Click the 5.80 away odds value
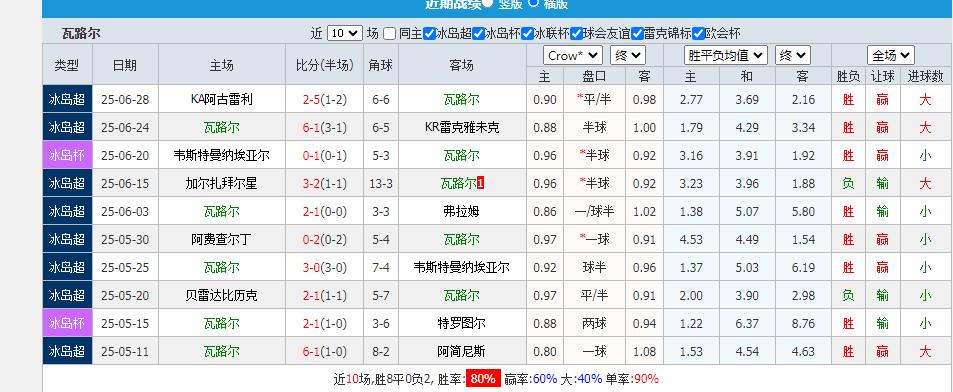Screen dimensions: 953x392 click(803, 211)
